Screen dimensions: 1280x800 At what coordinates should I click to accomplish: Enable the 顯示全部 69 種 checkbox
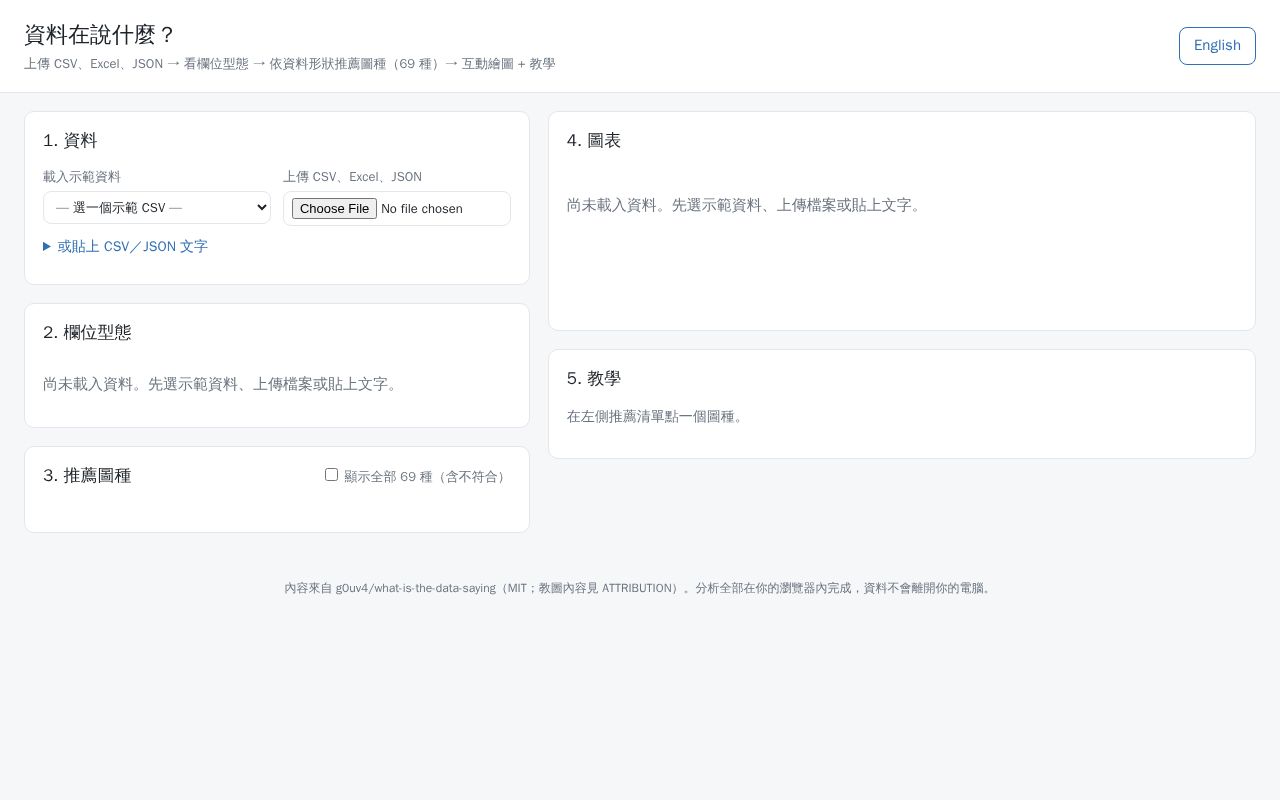[331, 475]
